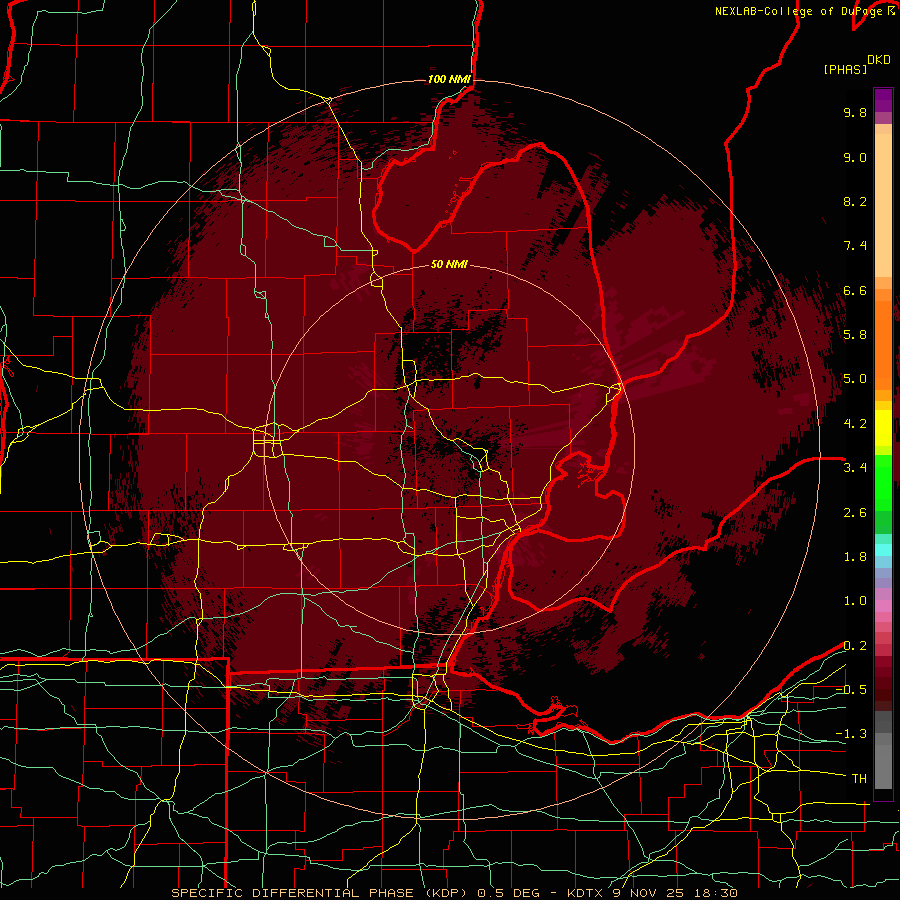Click the 9.0 scale value label
This screenshot has height=900, width=900.
point(855,157)
